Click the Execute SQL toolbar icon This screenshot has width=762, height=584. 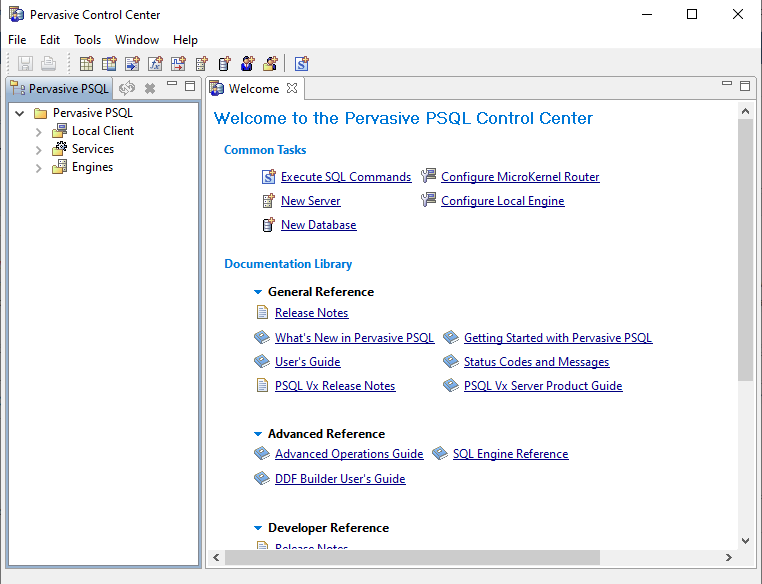302,64
